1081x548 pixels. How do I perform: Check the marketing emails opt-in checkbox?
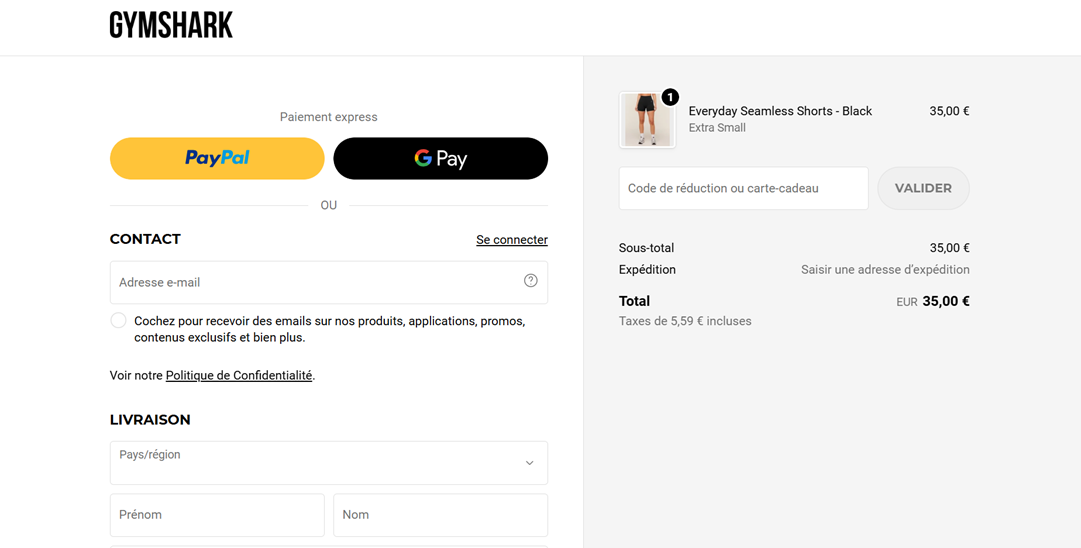pos(119,321)
